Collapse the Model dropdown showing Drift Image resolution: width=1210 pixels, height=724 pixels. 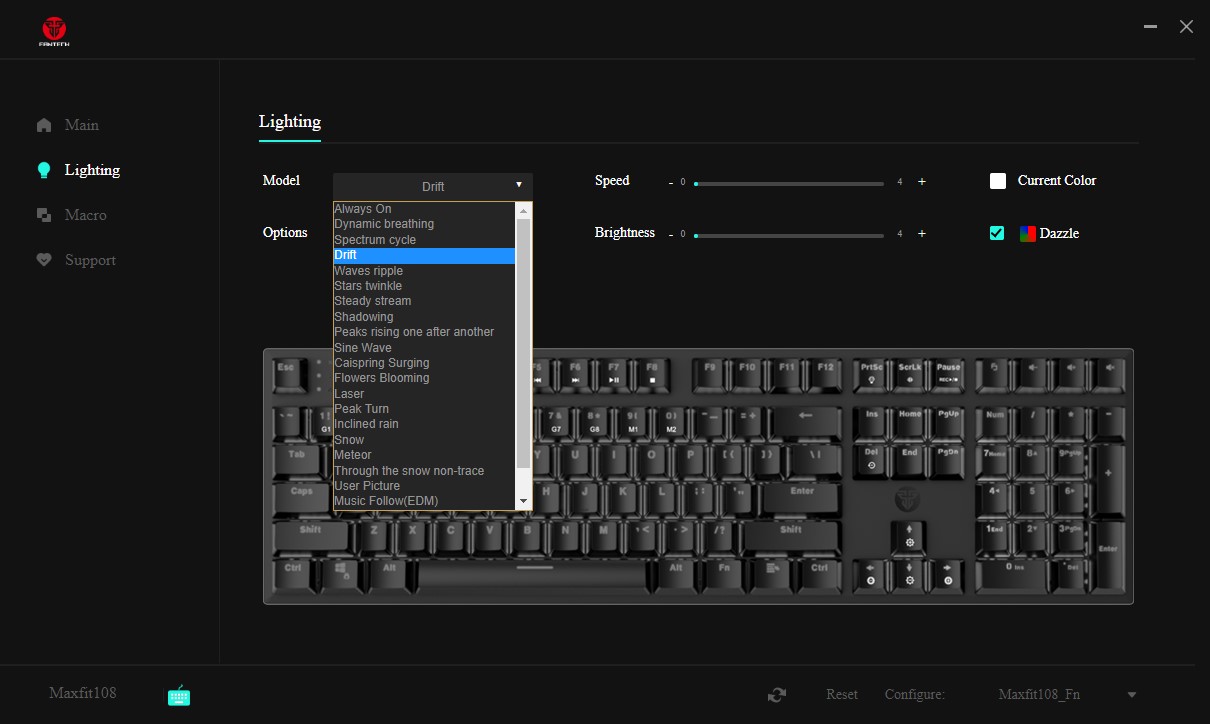click(x=432, y=186)
